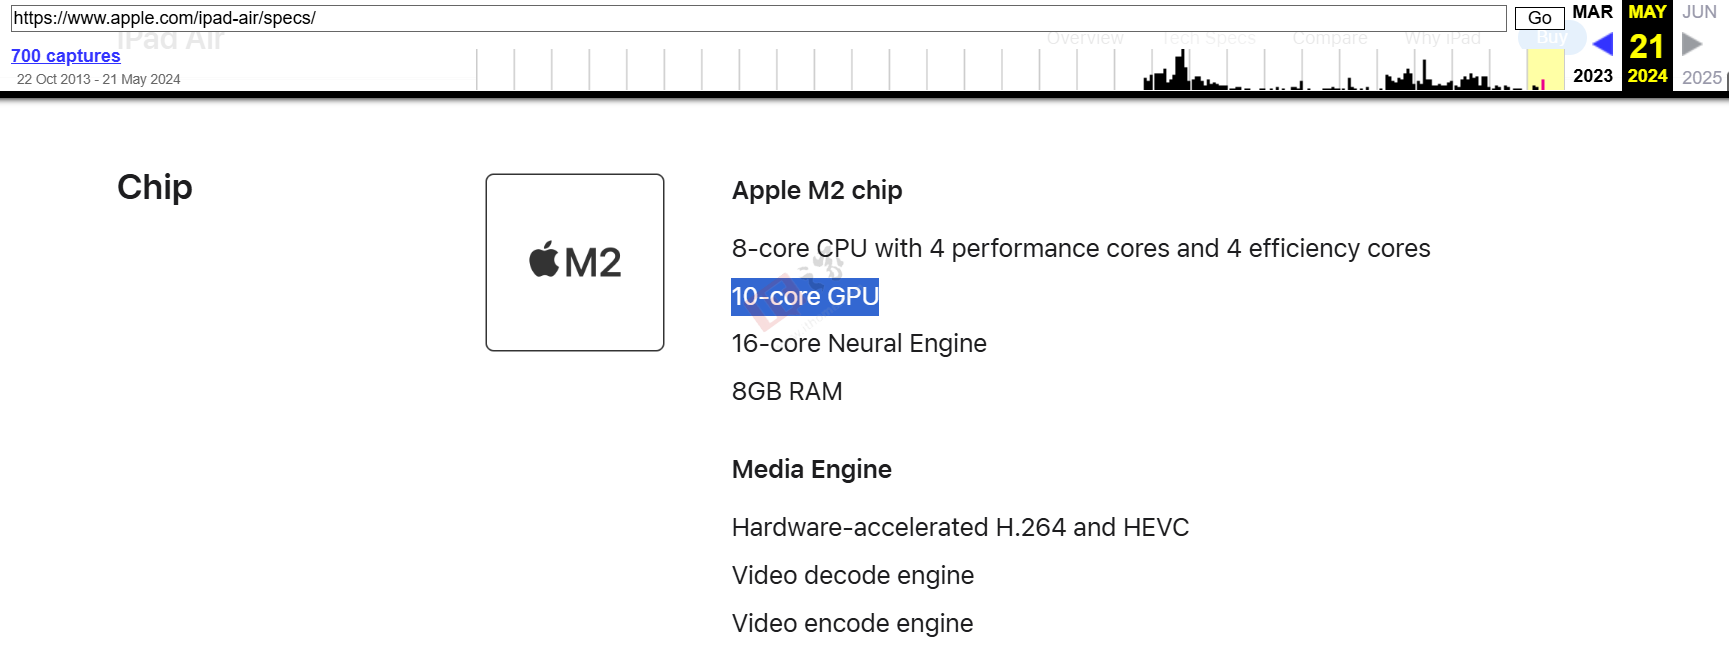1729x669 pixels.
Task: Select the faded Compare nav tab
Action: (1329, 38)
